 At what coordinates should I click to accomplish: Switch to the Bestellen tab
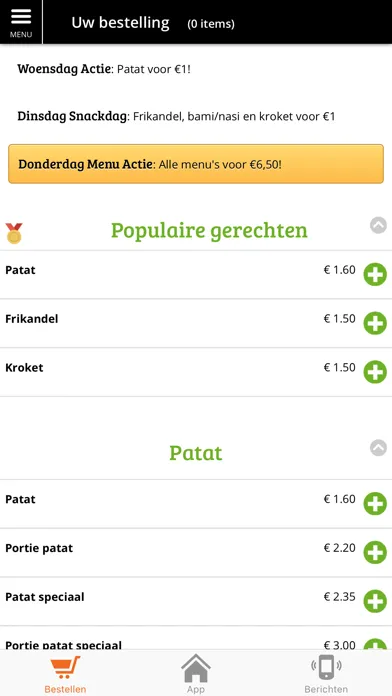pyautogui.click(x=65, y=674)
